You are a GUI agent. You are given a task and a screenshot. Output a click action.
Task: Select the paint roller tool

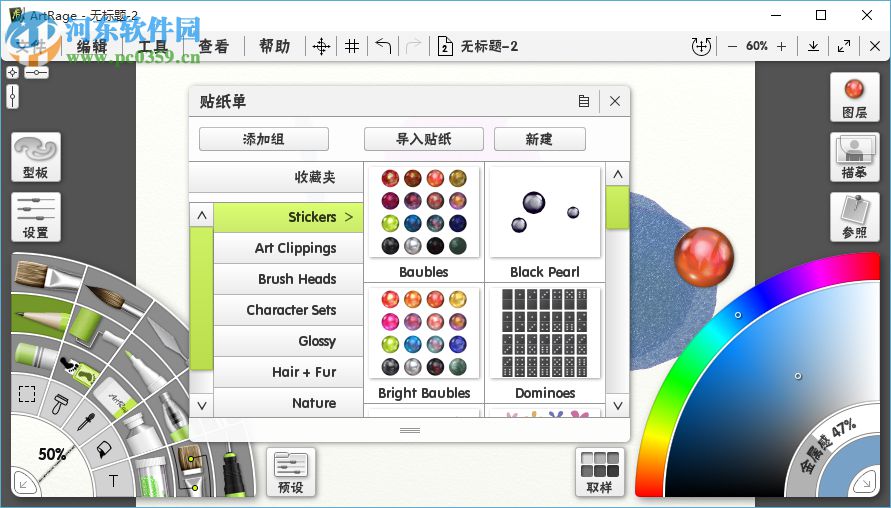[92, 327]
